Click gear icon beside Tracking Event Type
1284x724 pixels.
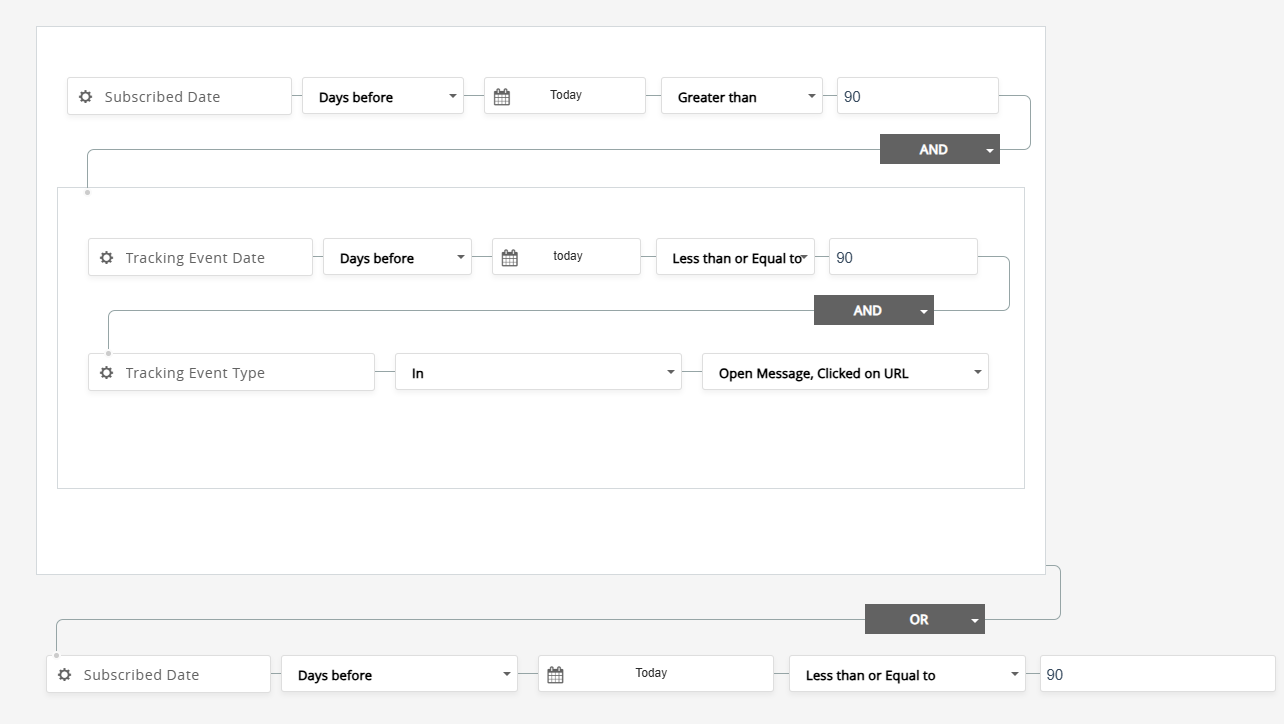click(107, 373)
